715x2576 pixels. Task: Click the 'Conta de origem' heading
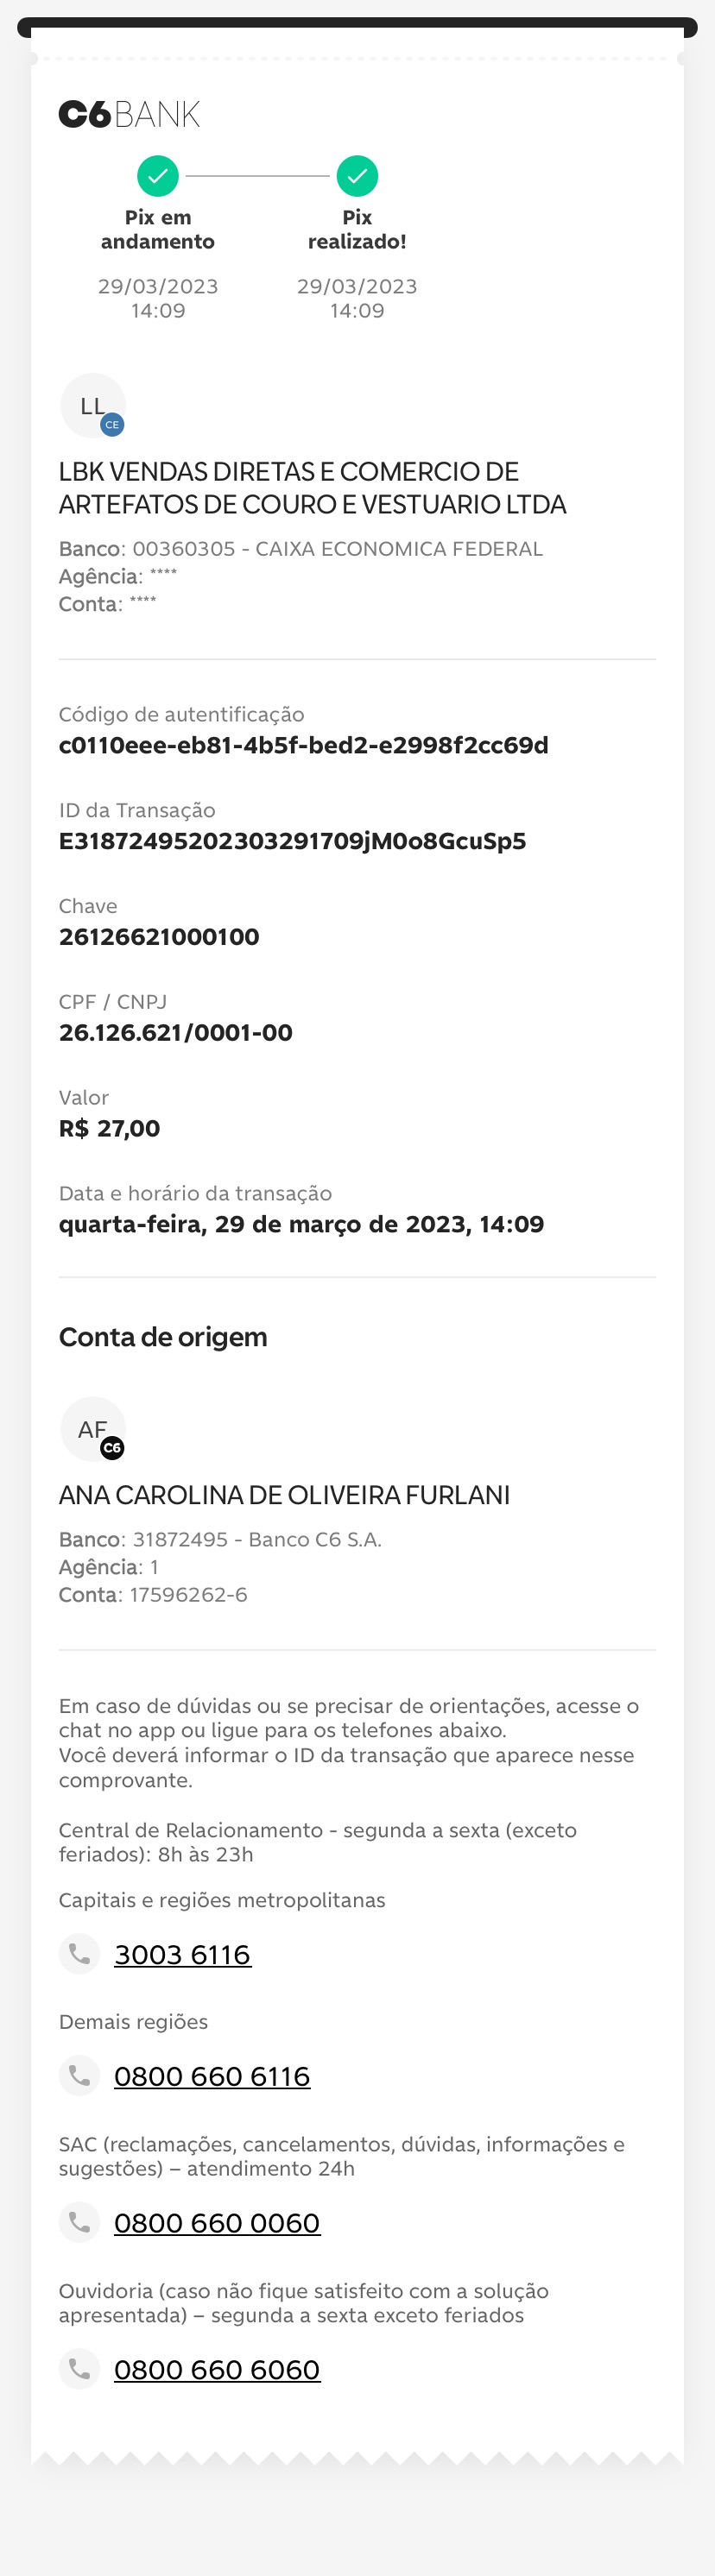click(x=163, y=1337)
